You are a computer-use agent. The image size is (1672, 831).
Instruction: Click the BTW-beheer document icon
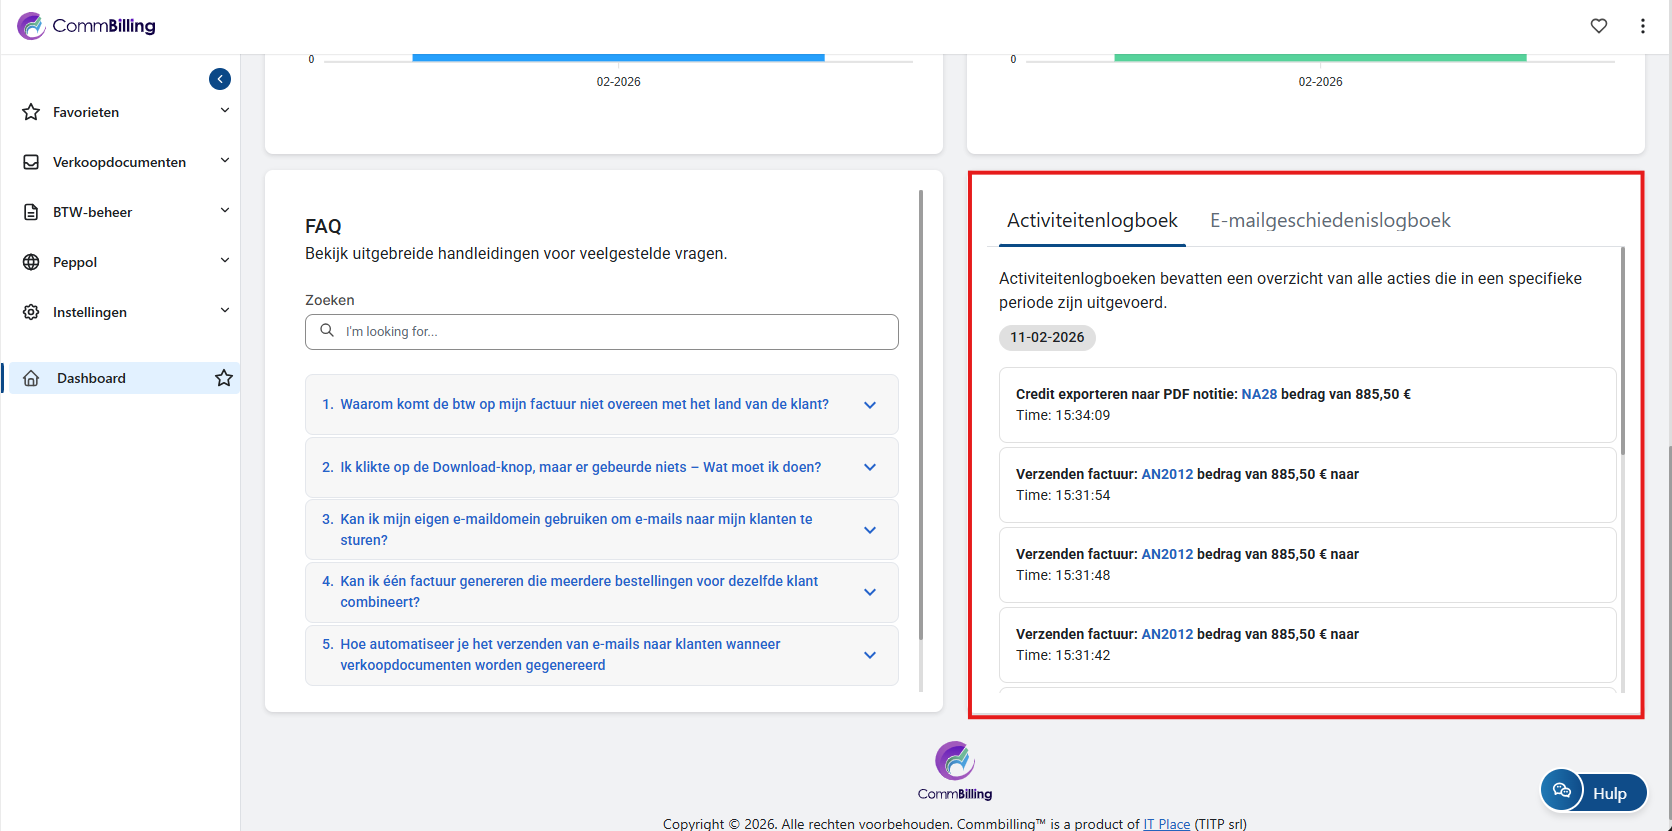[x=31, y=212]
